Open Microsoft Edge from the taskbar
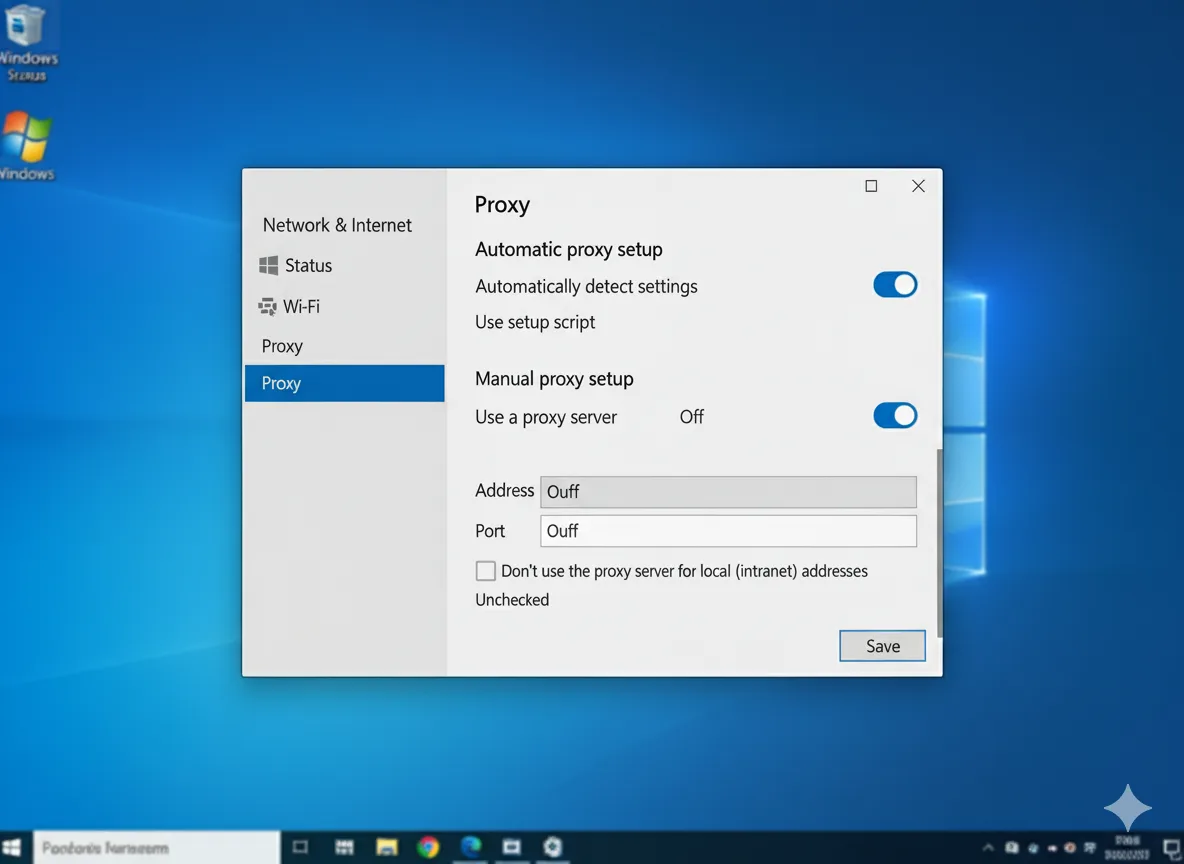Image resolution: width=1184 pixels, height=864 pixels. 471,846
